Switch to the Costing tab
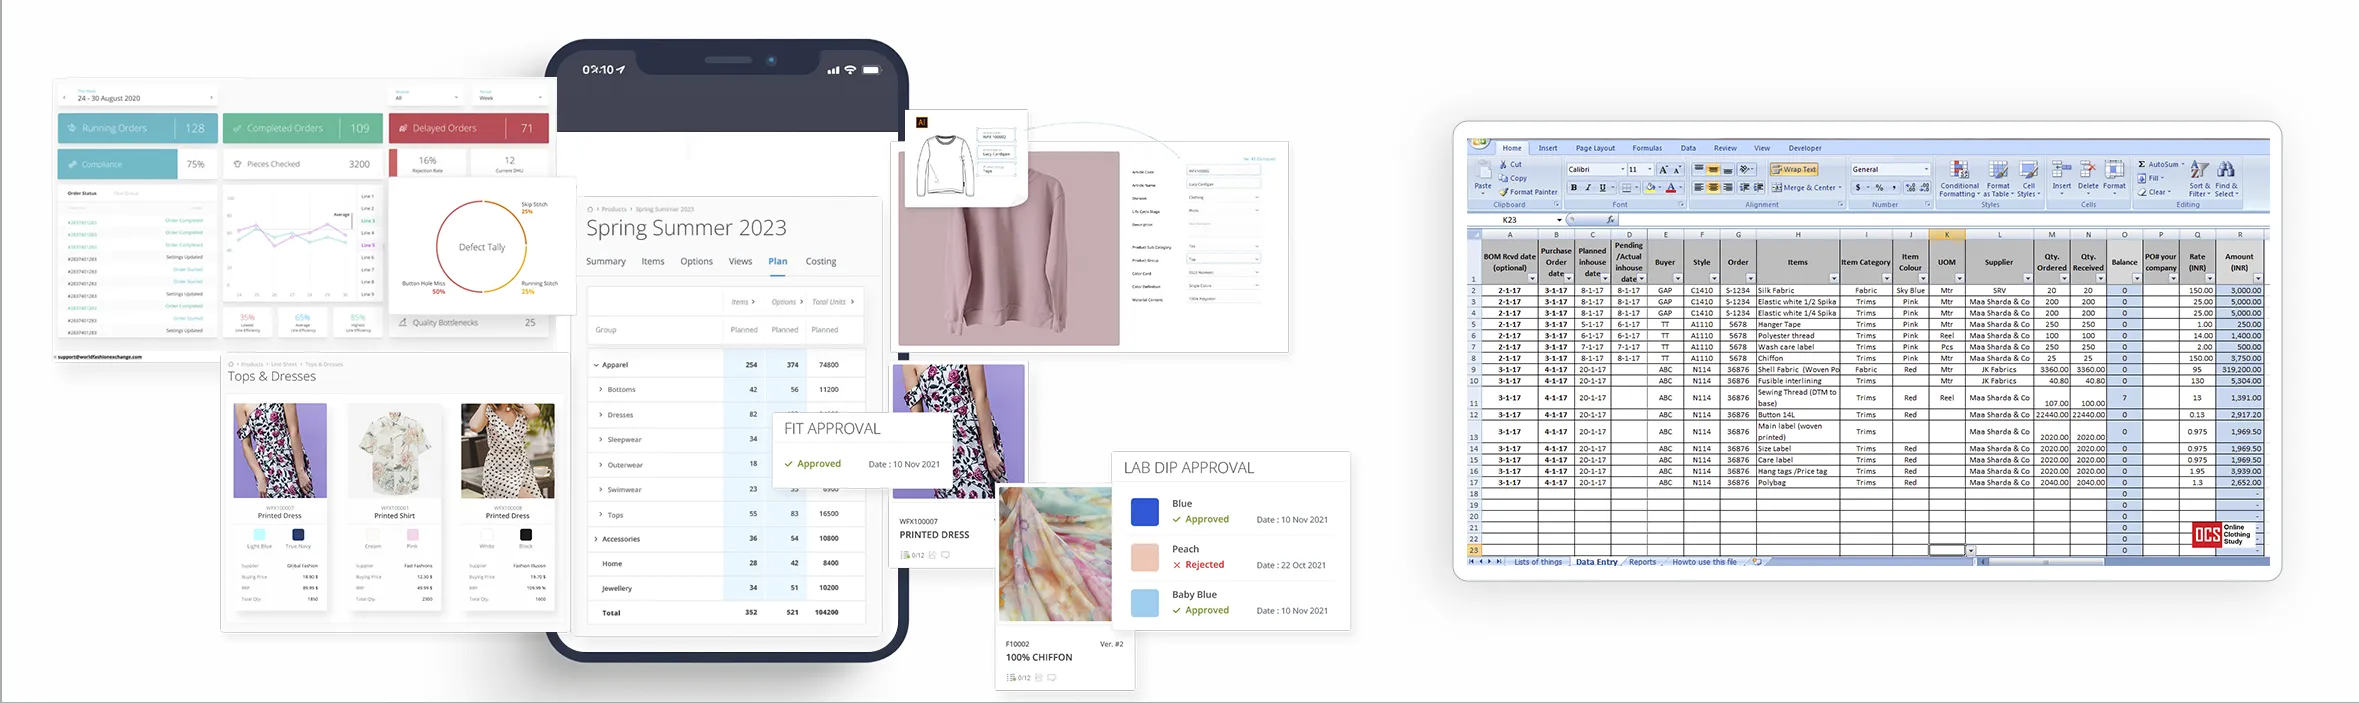Screen dimensions: 2359x703 tap(820, 262)
